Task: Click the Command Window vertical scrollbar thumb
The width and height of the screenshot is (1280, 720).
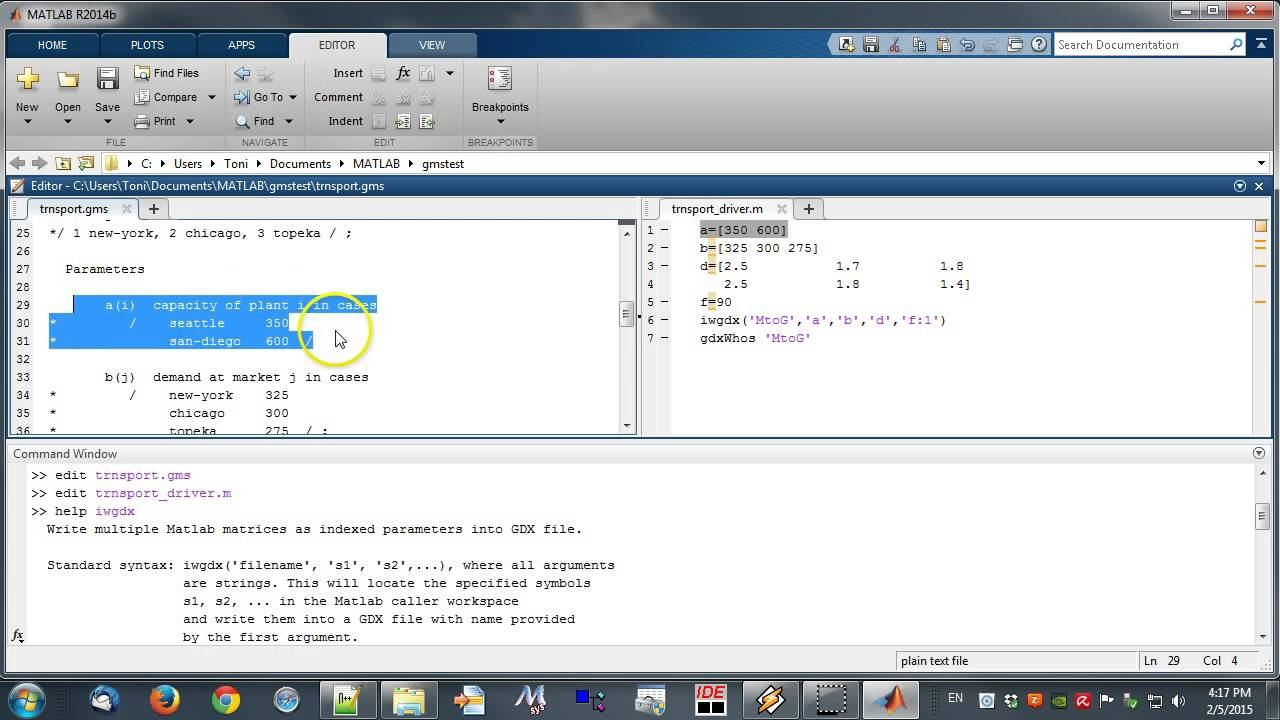Action: 1262,516
